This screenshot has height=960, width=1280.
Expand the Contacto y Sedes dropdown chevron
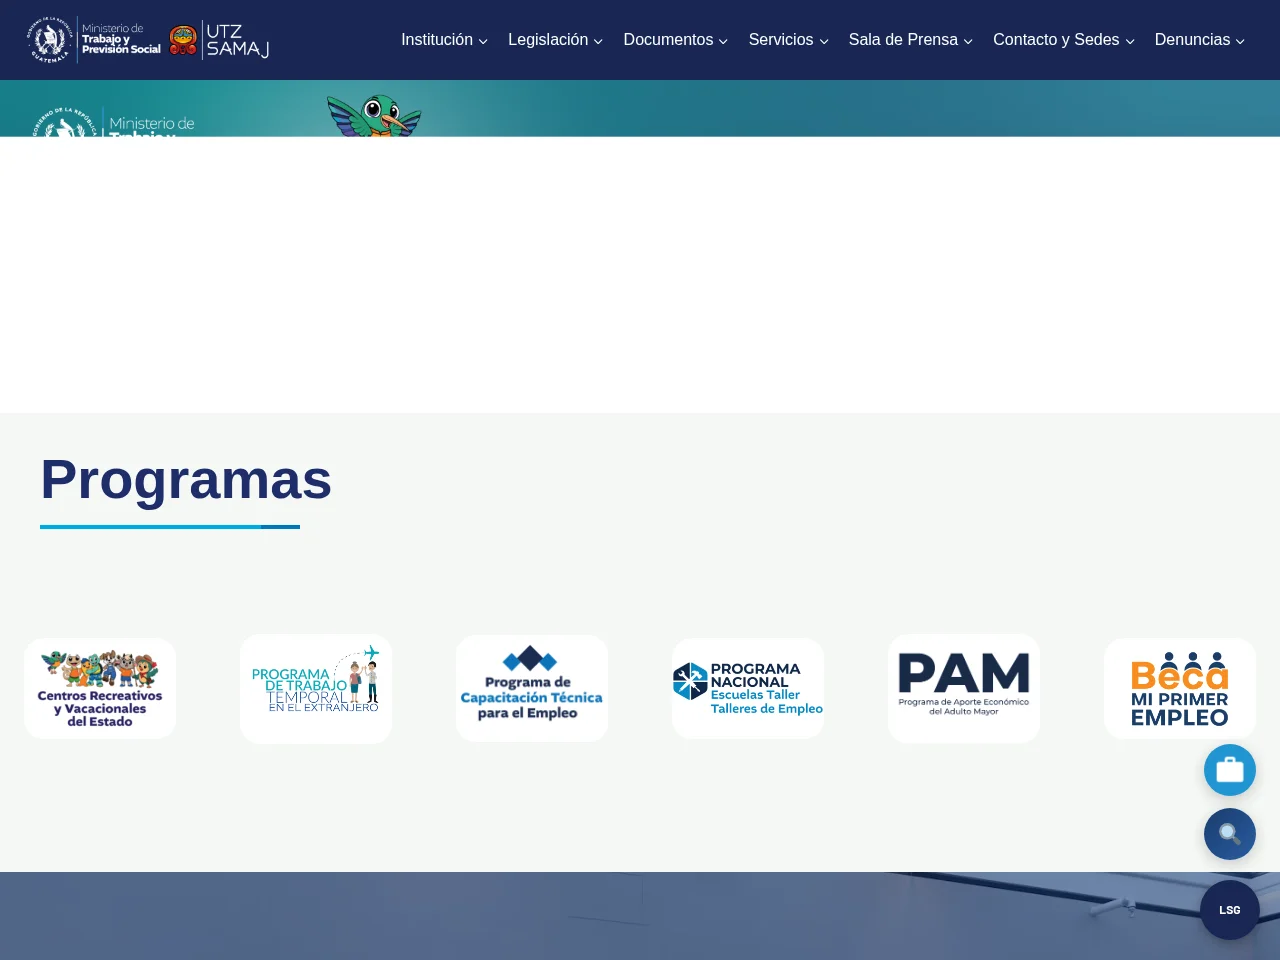(1130, 41)
